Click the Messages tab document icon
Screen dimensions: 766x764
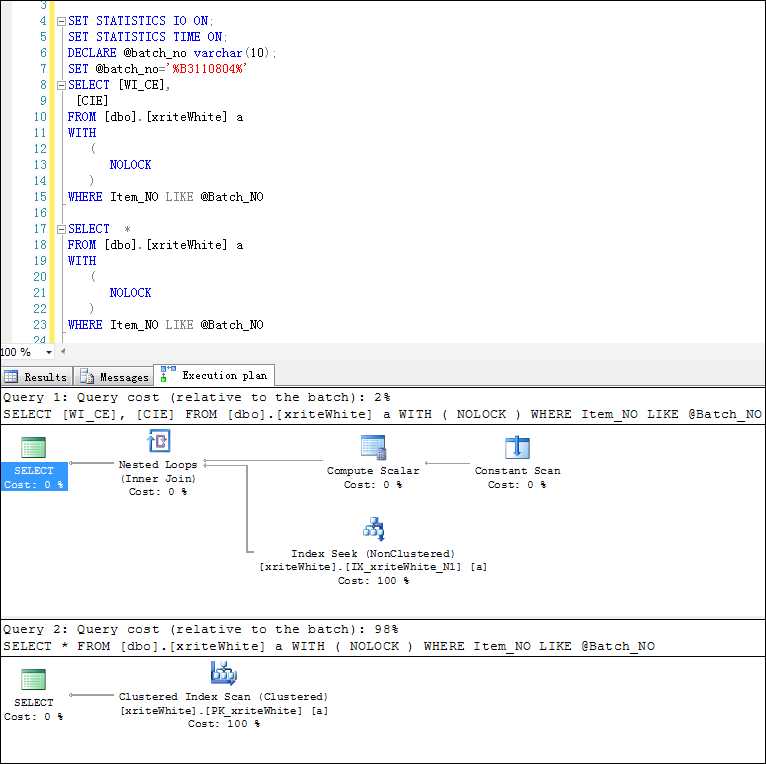(x=87, y=377)
